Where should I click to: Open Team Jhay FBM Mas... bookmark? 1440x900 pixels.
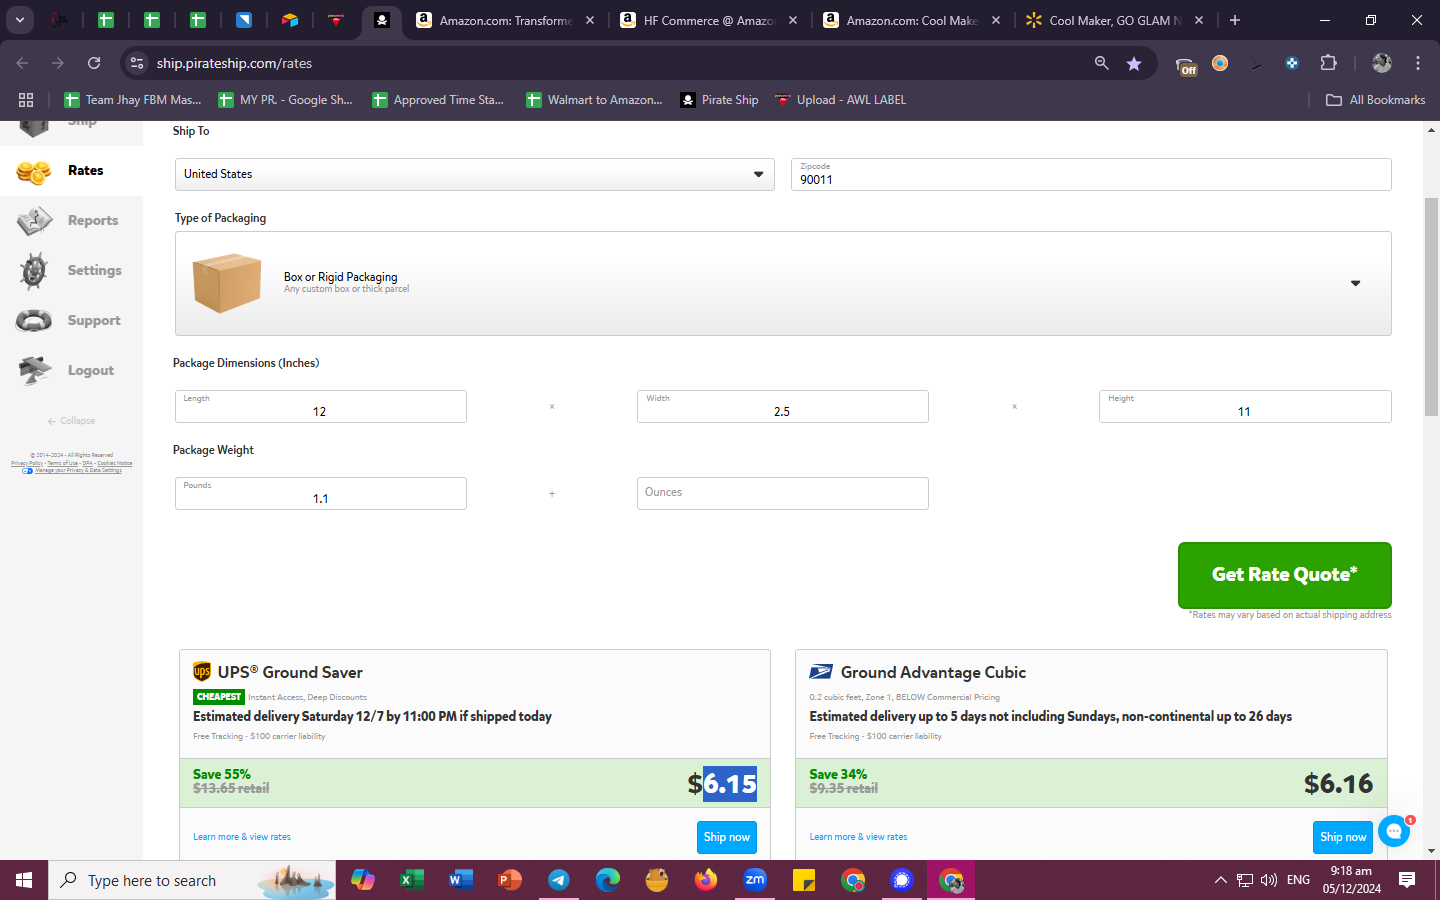click(132, 100)
